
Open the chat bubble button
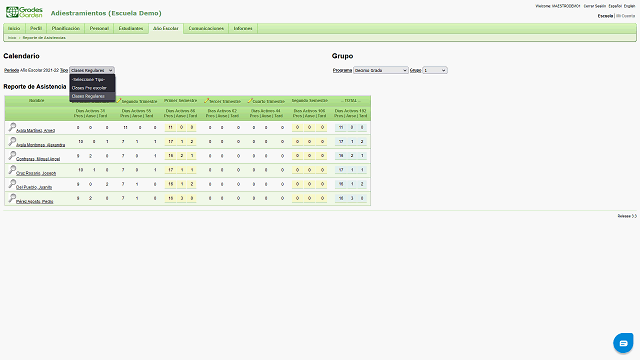coord(623,343)
